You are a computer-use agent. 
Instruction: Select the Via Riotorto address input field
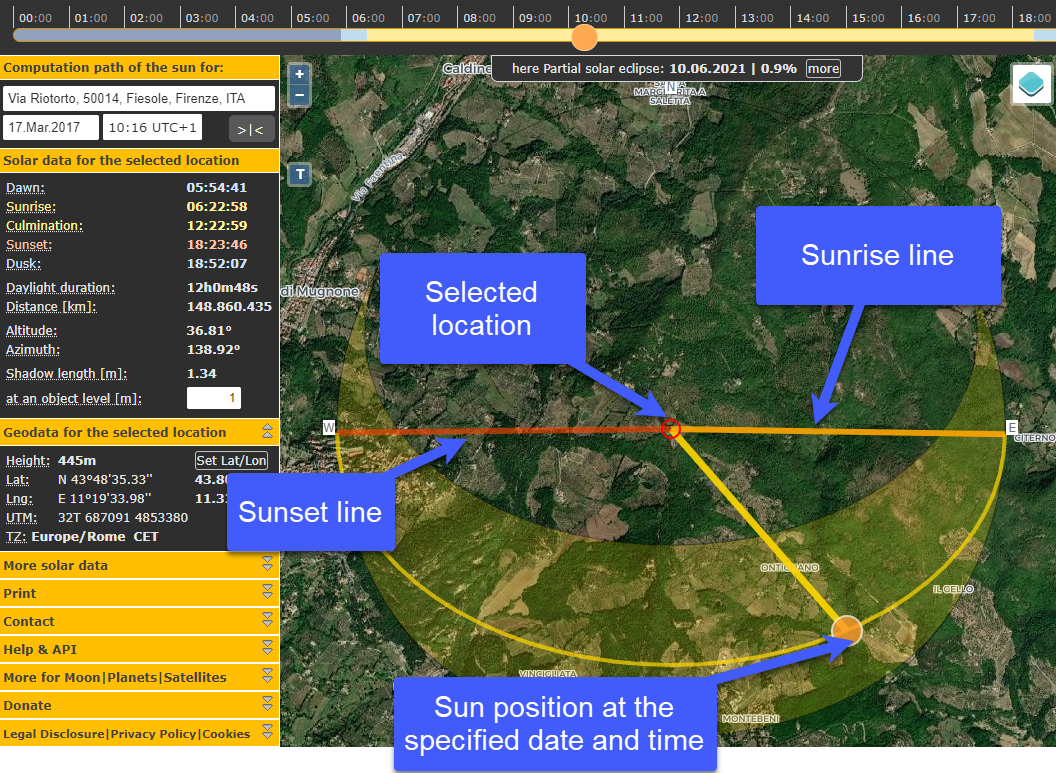tap(139, 97)
